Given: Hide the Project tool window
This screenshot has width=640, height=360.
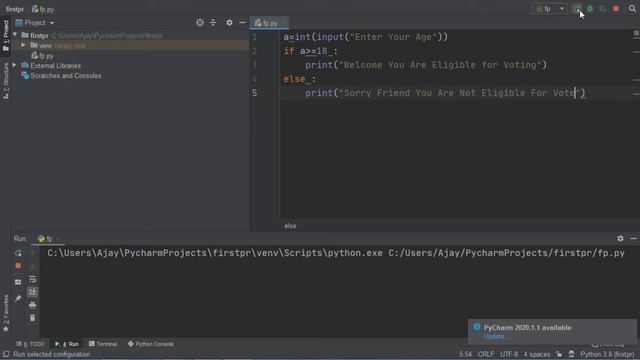Looking at the screenshot, I should (242, 23).
